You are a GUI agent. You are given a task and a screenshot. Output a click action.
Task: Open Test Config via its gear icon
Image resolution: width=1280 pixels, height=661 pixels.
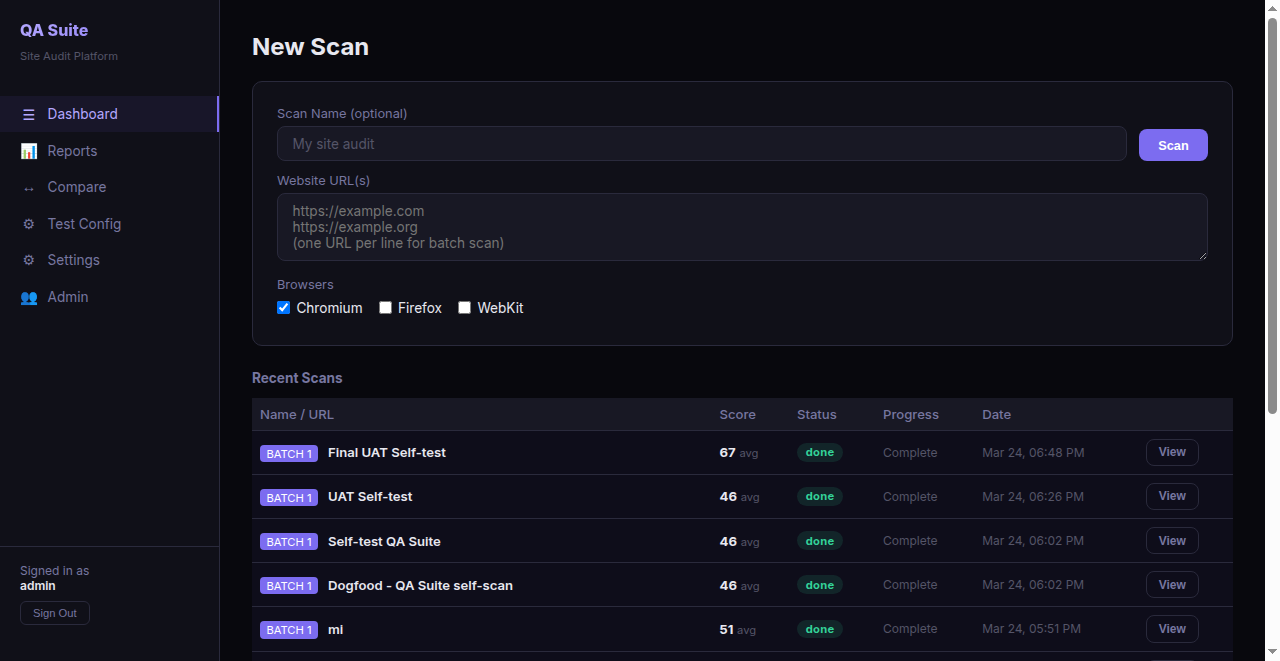click(28, 223)
